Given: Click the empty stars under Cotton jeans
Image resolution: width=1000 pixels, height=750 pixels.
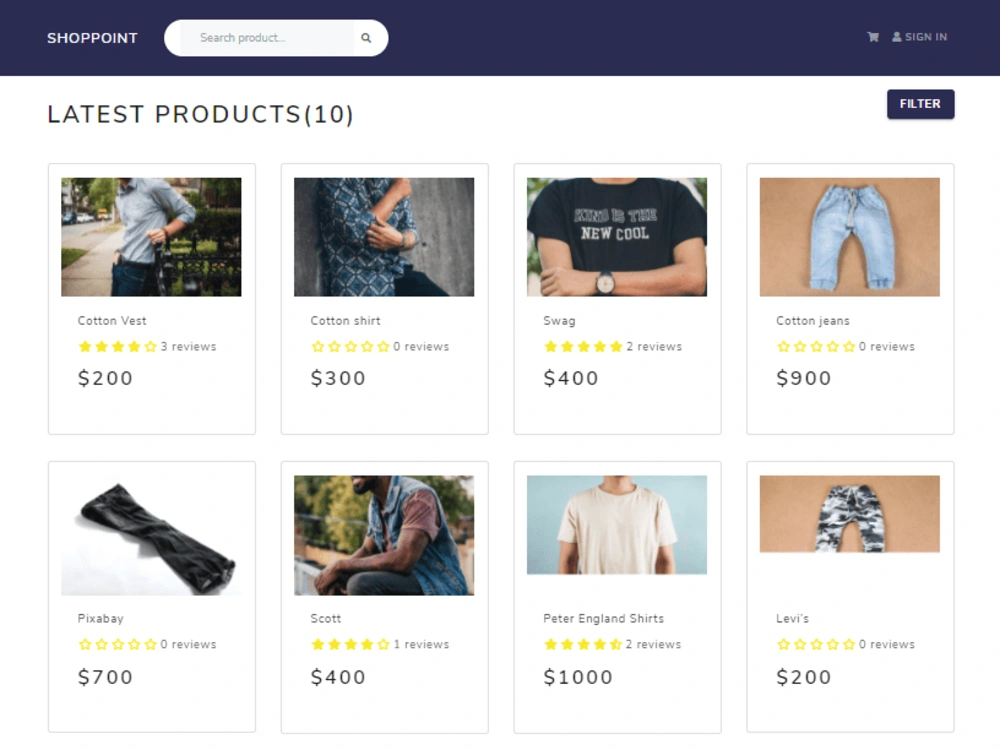Looking at the screenshot, I should (x=816, y=347).
